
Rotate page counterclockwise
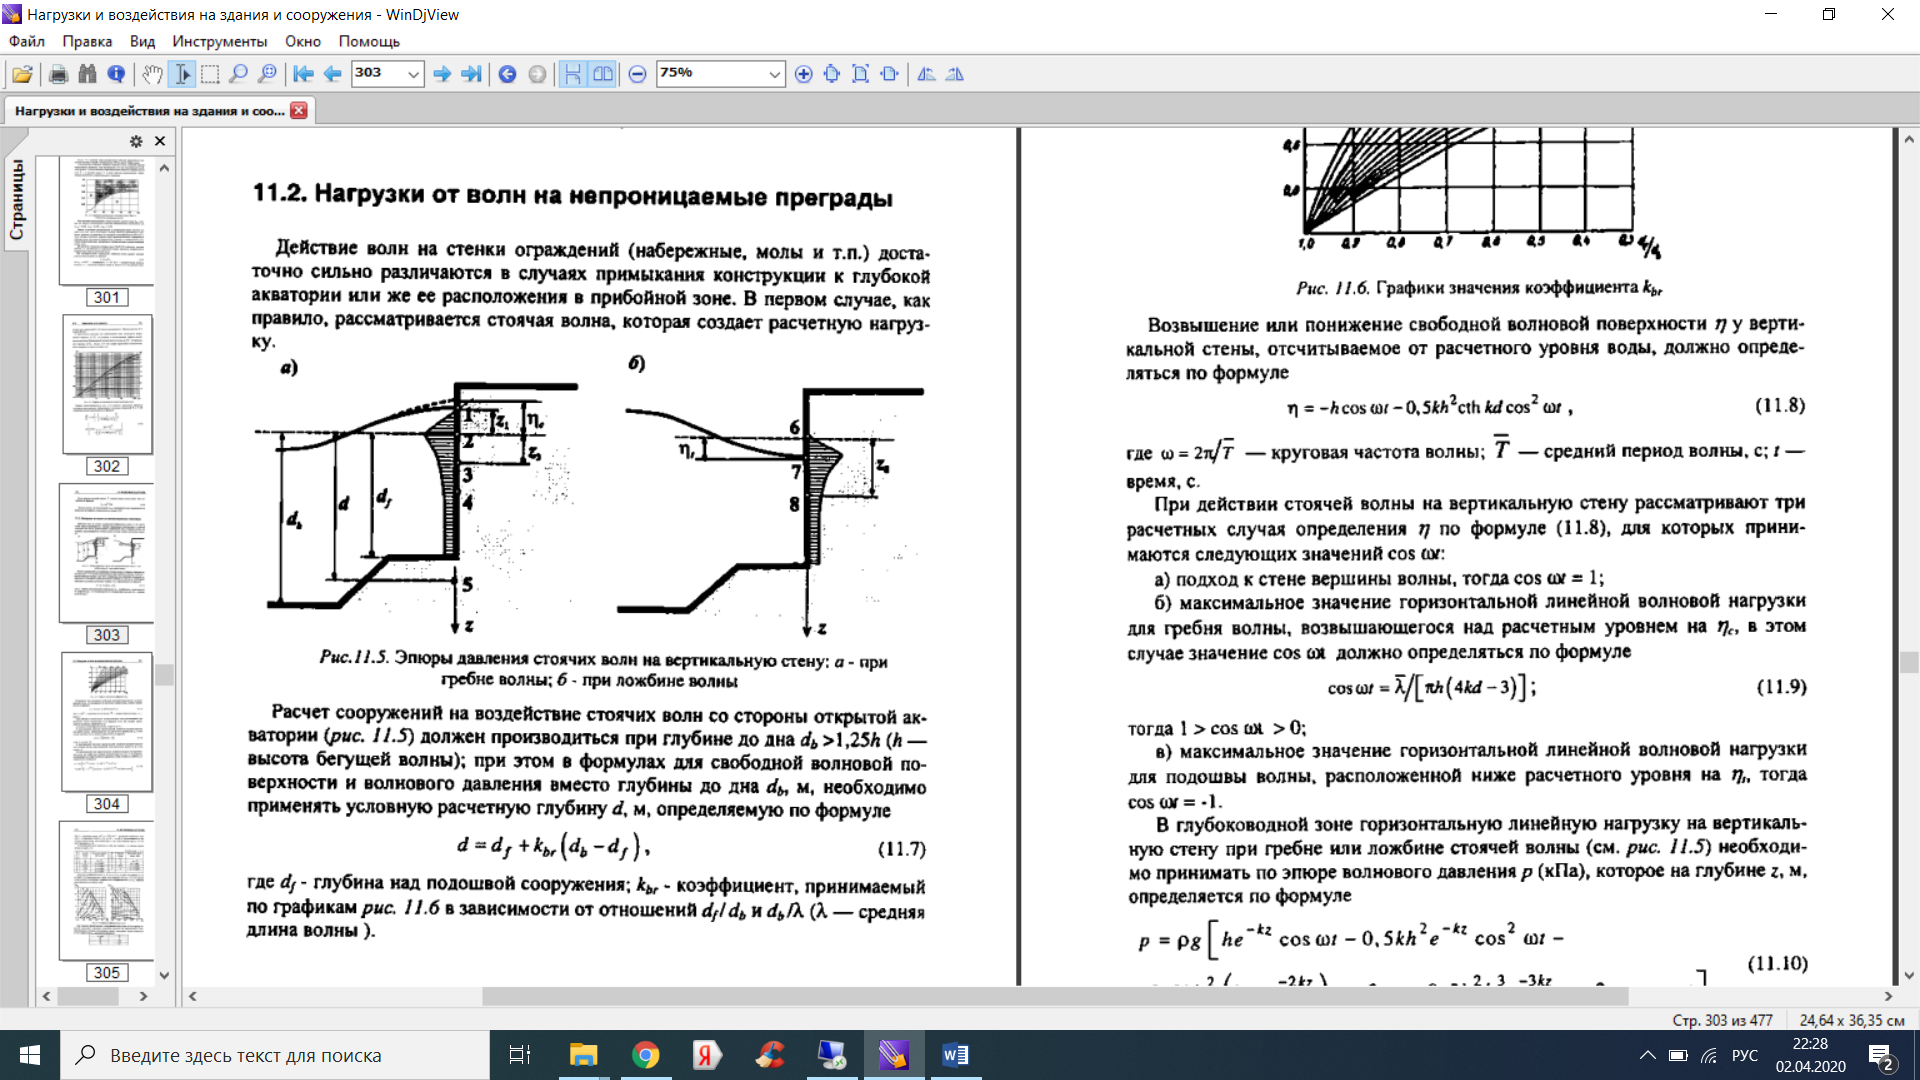926,74
